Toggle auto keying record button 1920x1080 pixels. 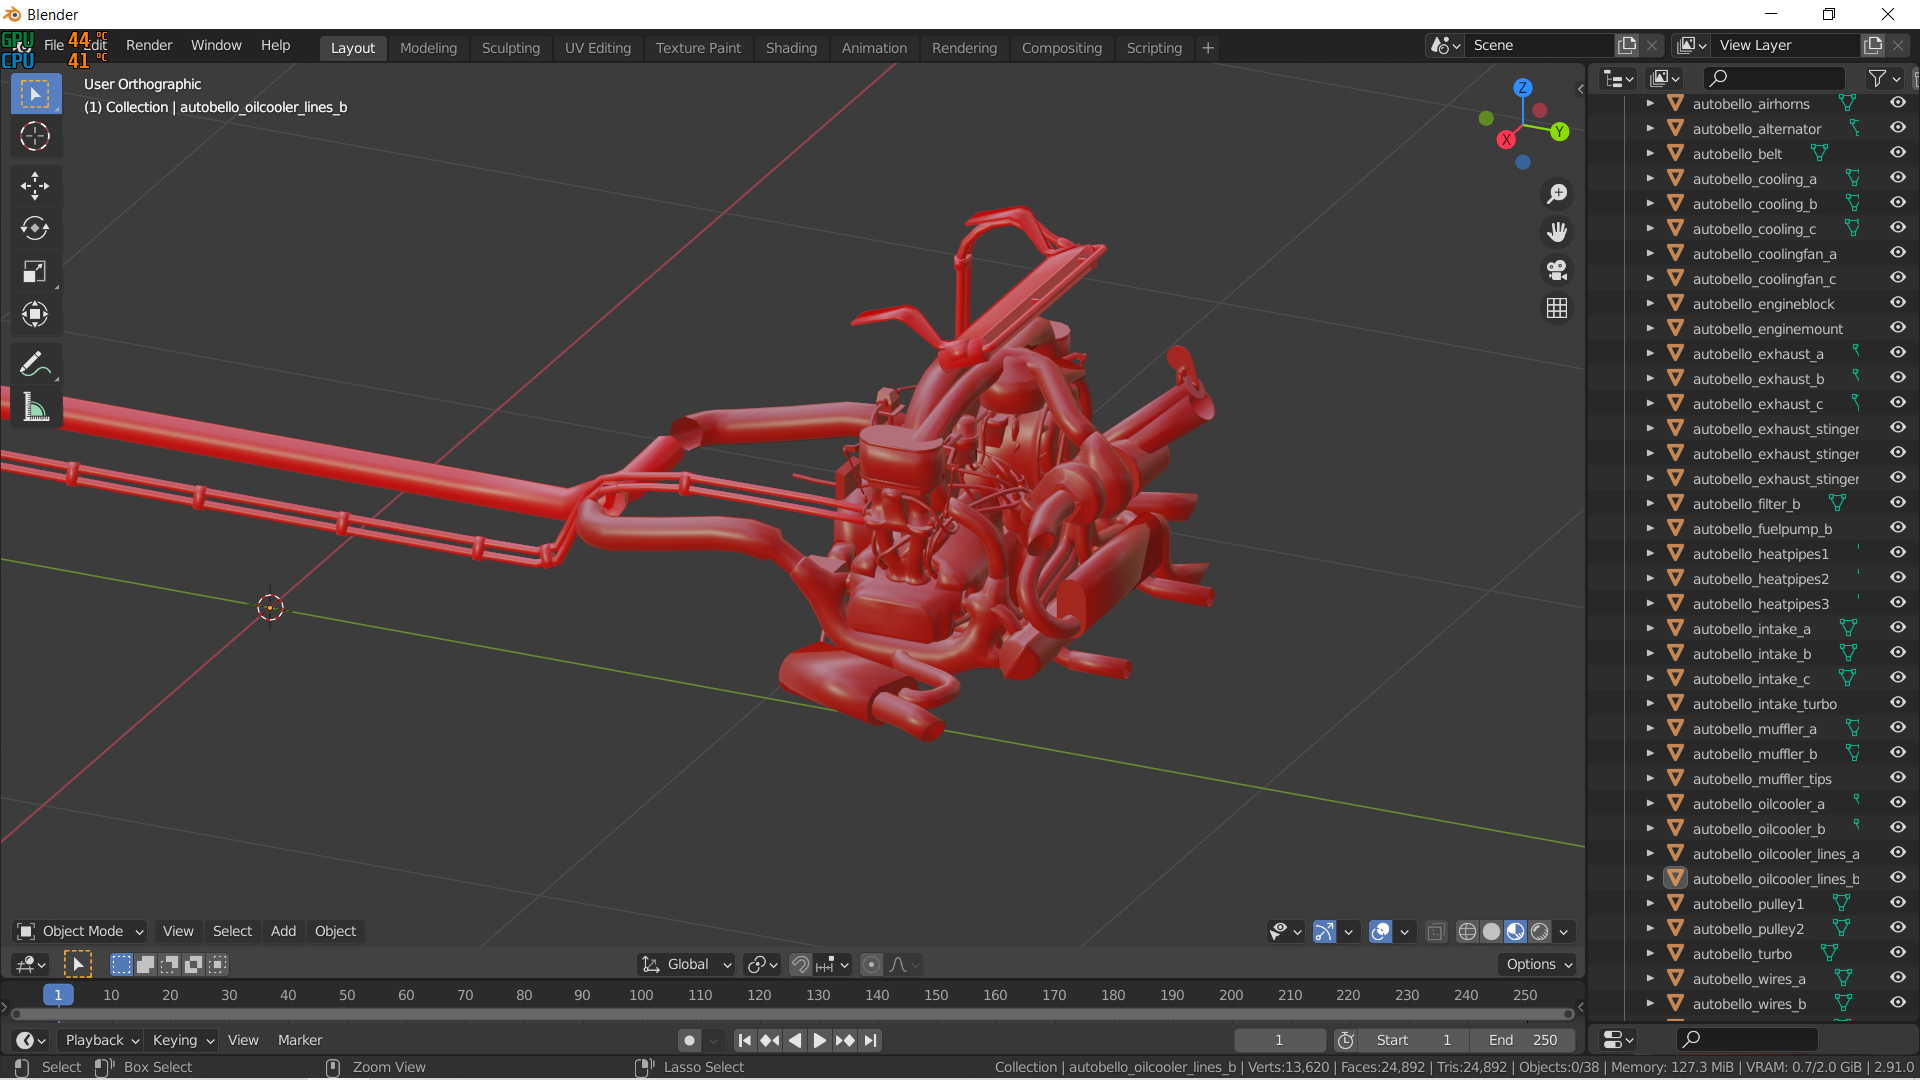(689, 1040)
